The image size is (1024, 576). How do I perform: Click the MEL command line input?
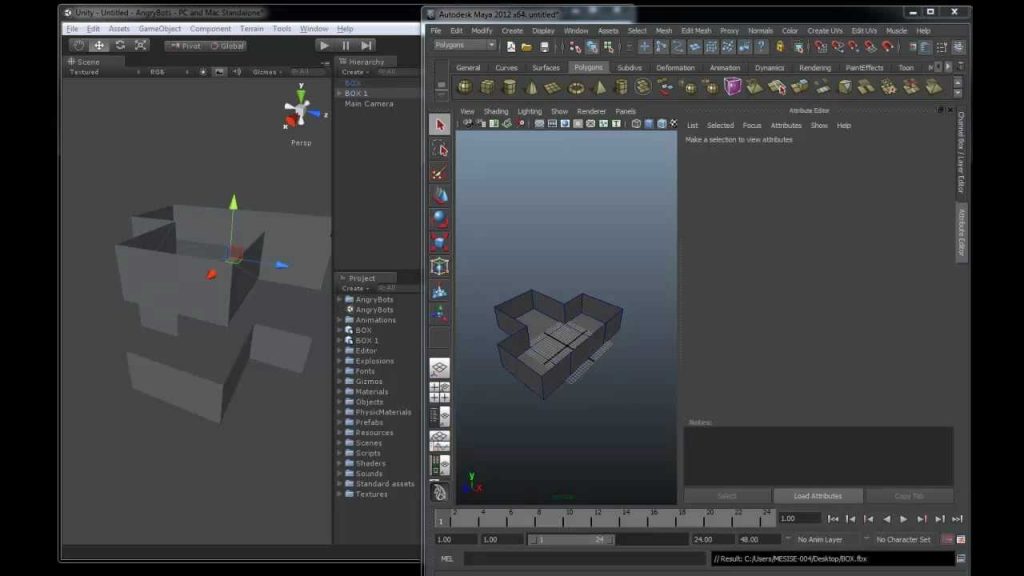[x=584, y=558]
